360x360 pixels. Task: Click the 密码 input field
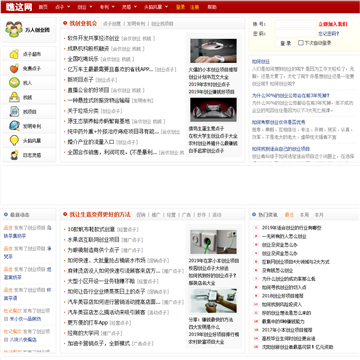point(296,33)
